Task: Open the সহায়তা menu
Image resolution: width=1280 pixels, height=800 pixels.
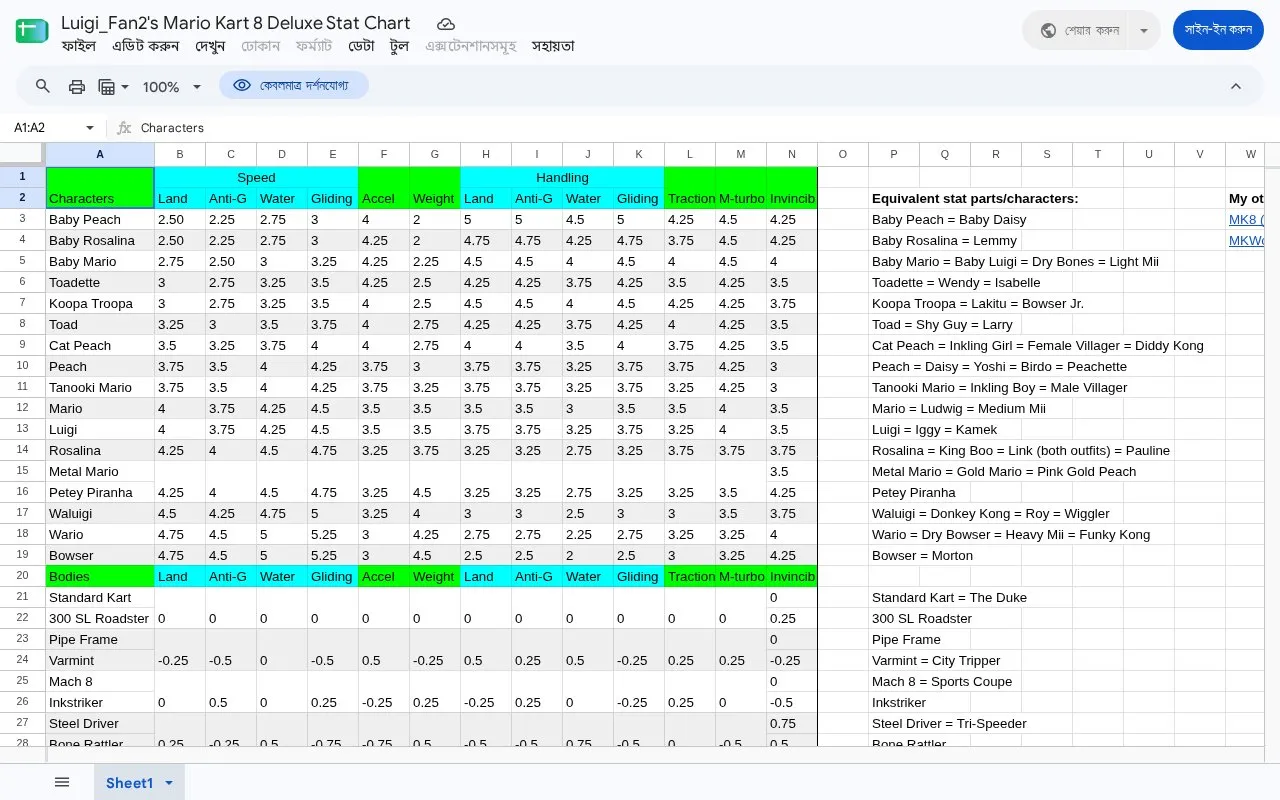Action: pos(553,46)
